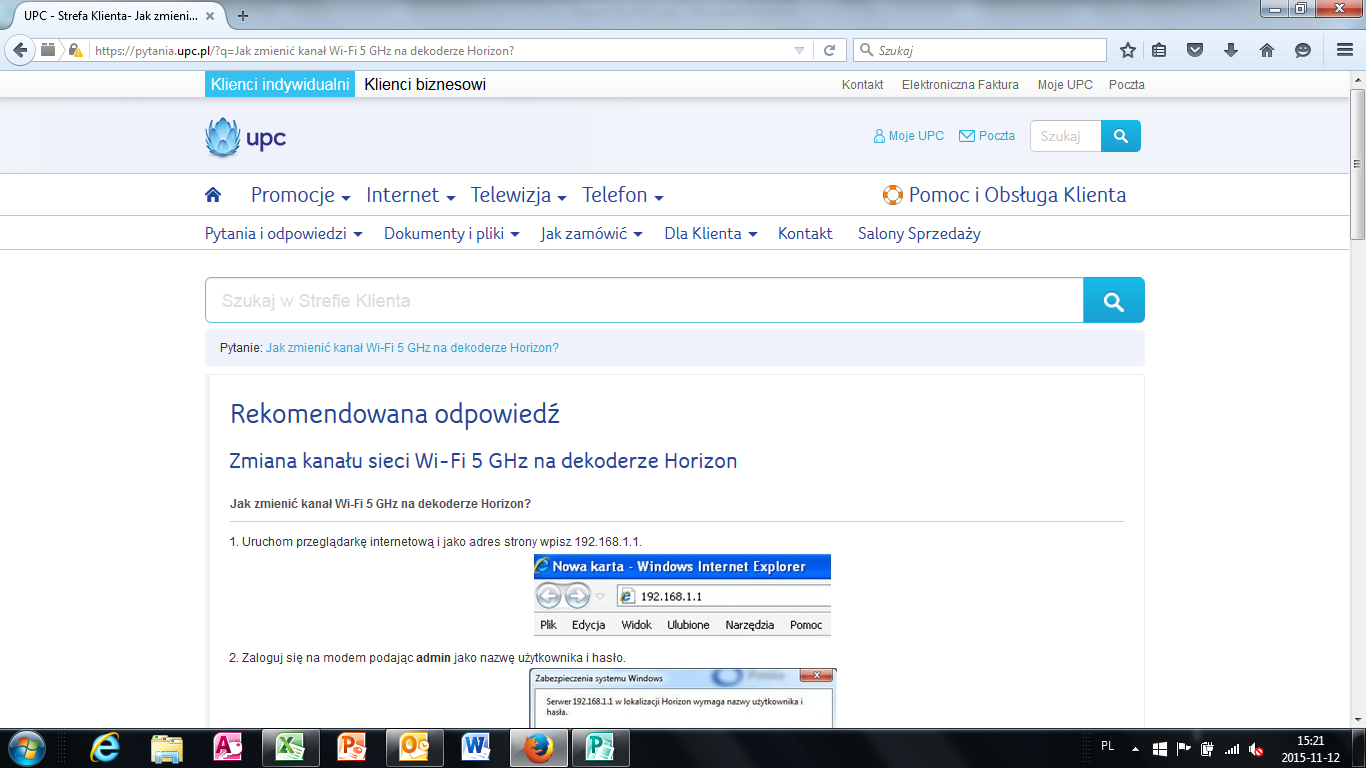Expand the Telefon menu
The image size is (1366, 768).
click(623, 195)
